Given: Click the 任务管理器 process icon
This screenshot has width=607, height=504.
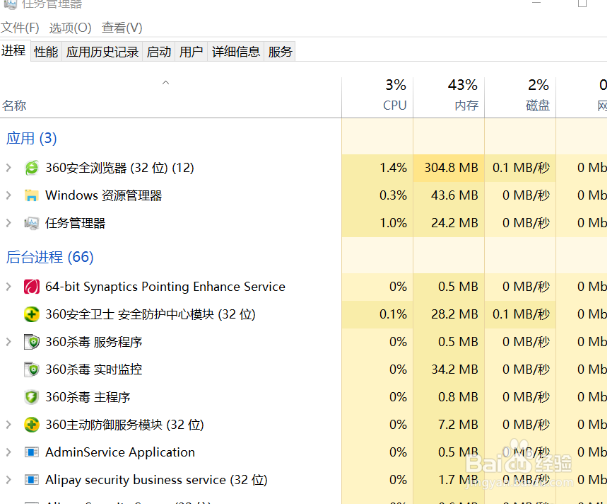Looking at the screenshot, I should point(32,223).
